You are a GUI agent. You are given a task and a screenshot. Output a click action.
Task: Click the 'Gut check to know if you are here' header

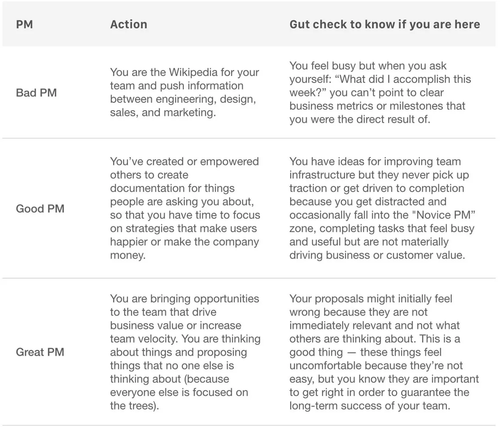coord(385,24)
